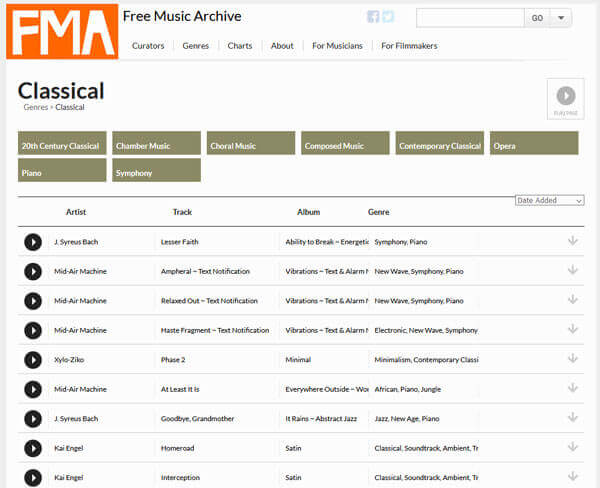The height and width of the screenshot is (488, 600).
Task: Open the Charts menu
Action: pos(240,46)
